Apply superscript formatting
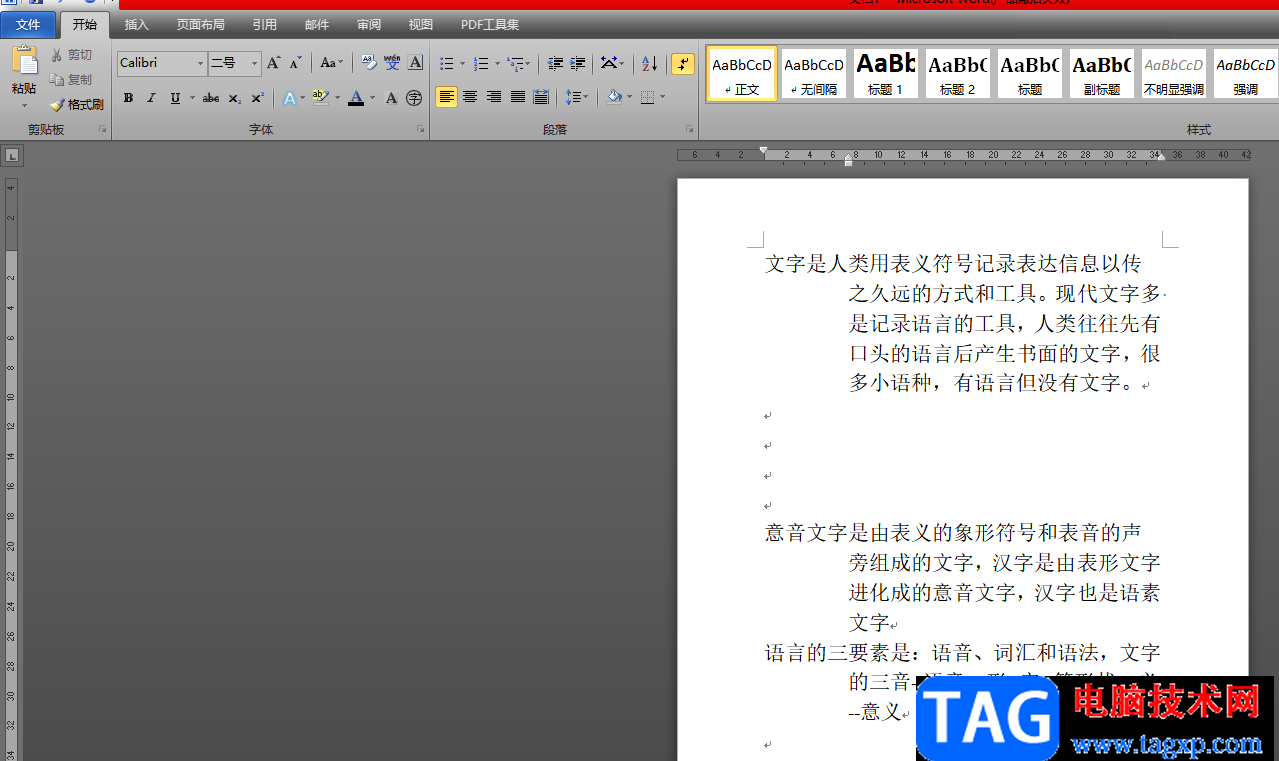This screenshot has width=1279, height=761. pyautogui.click(x=258, y=98)
